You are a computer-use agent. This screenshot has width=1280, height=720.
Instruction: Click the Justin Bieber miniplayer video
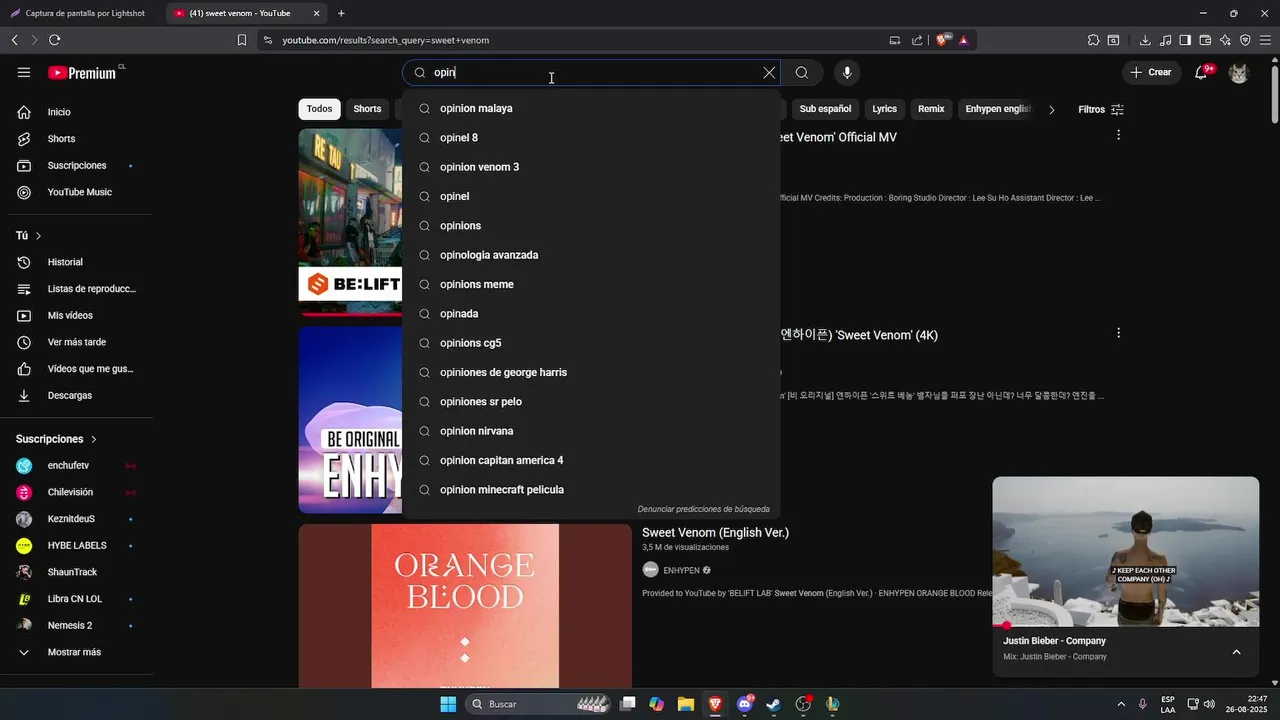tap(1126, 551)
